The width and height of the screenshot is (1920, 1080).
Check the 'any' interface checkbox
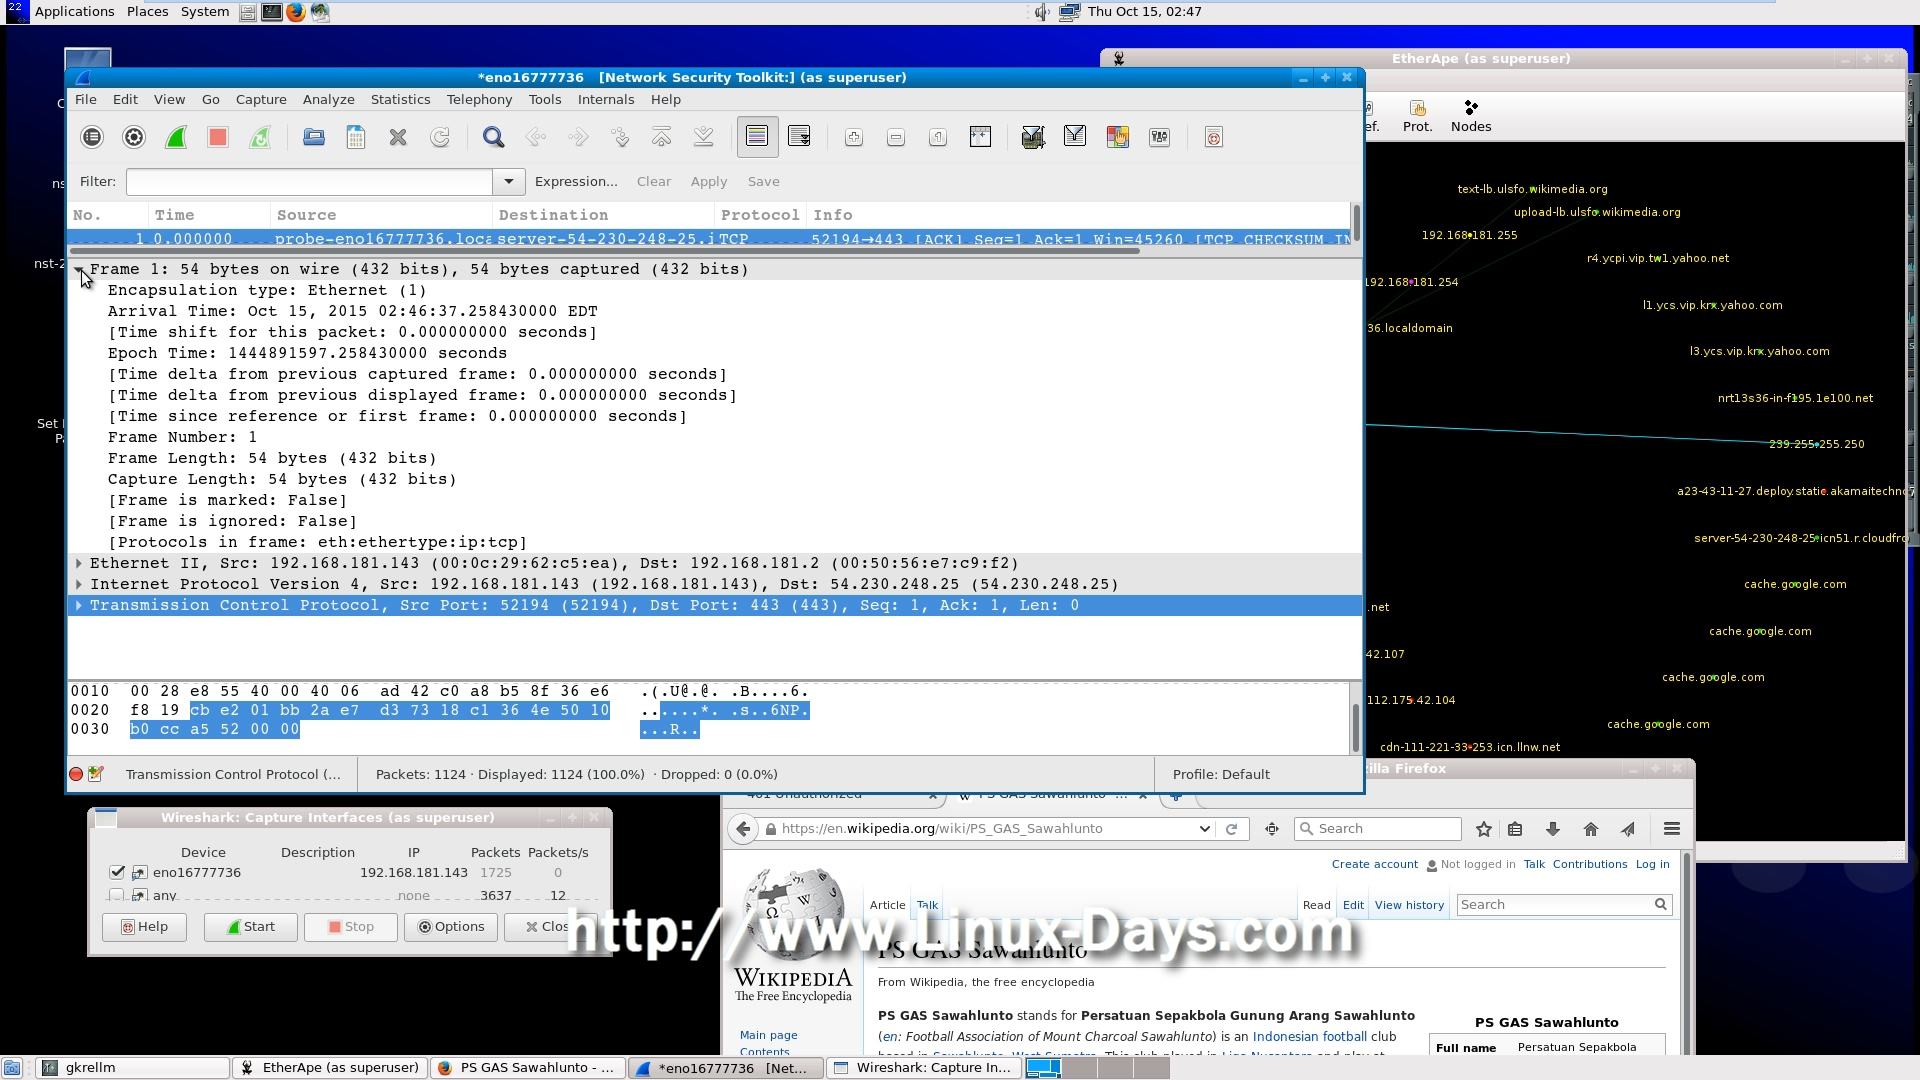[x=117, y=895]
